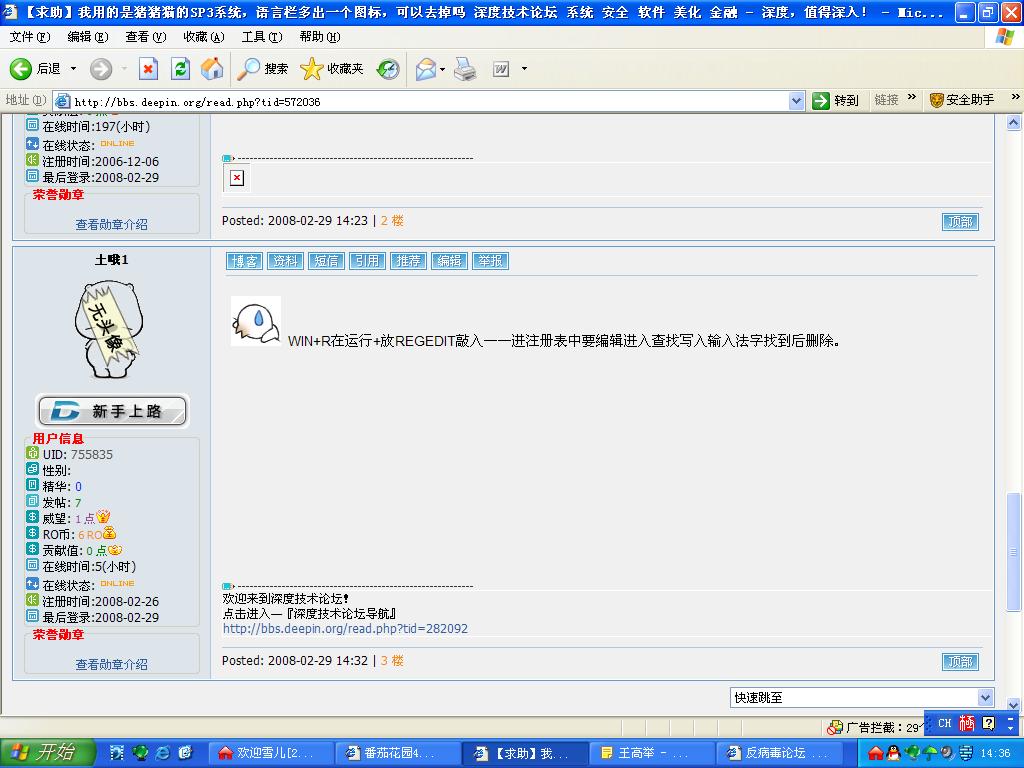Click the 举报 report button
This screenshot has width=1024, height=768.
tap(490, 261)
